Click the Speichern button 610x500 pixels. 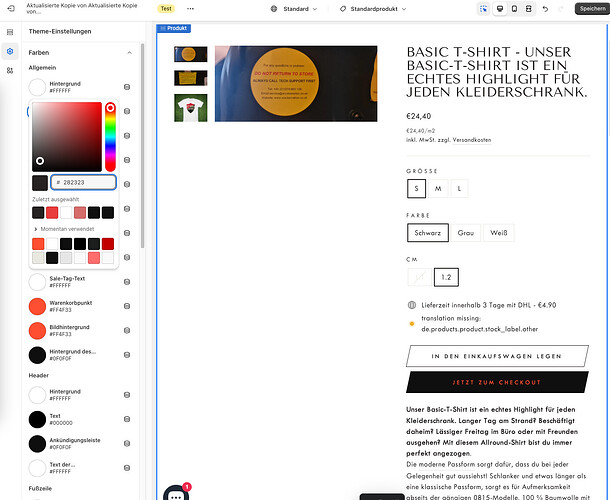click(592, 9)
